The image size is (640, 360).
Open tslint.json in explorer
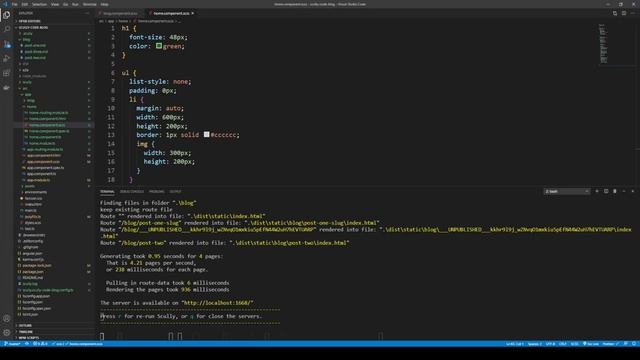(30, 314)
